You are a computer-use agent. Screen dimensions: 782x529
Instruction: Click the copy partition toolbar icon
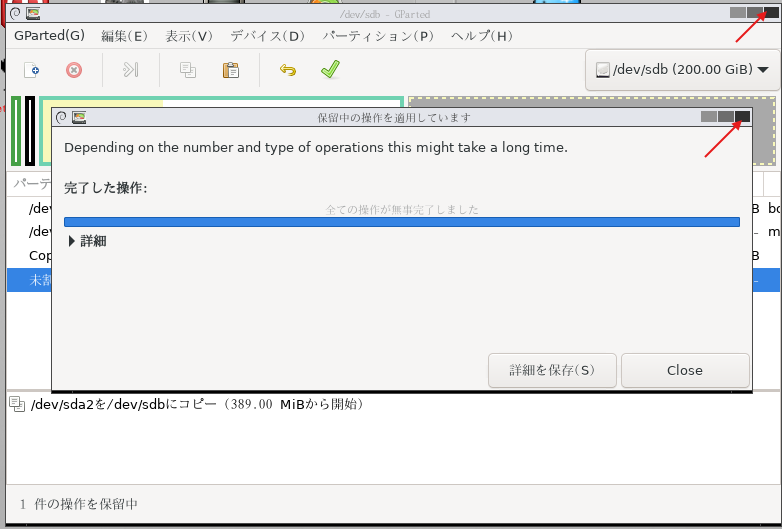coord(187,70)
